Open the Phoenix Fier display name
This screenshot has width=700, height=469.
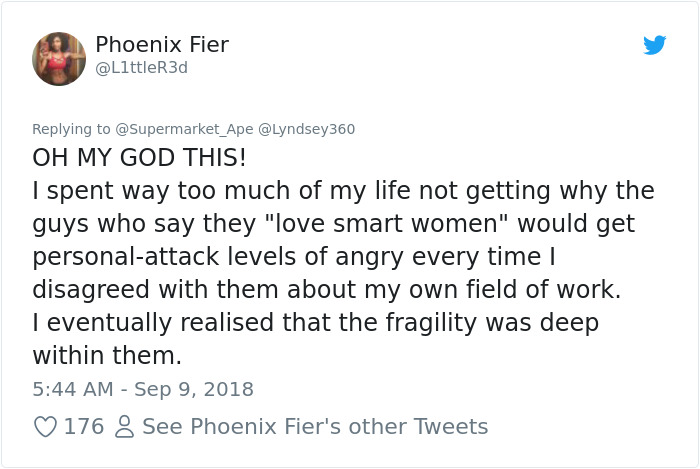click(x=162, y=45)
